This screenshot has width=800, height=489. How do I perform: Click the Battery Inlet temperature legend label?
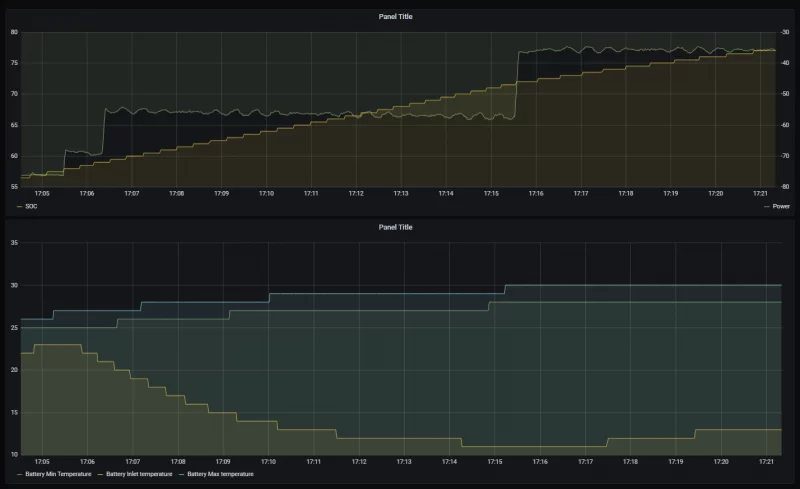coord(138,473)
